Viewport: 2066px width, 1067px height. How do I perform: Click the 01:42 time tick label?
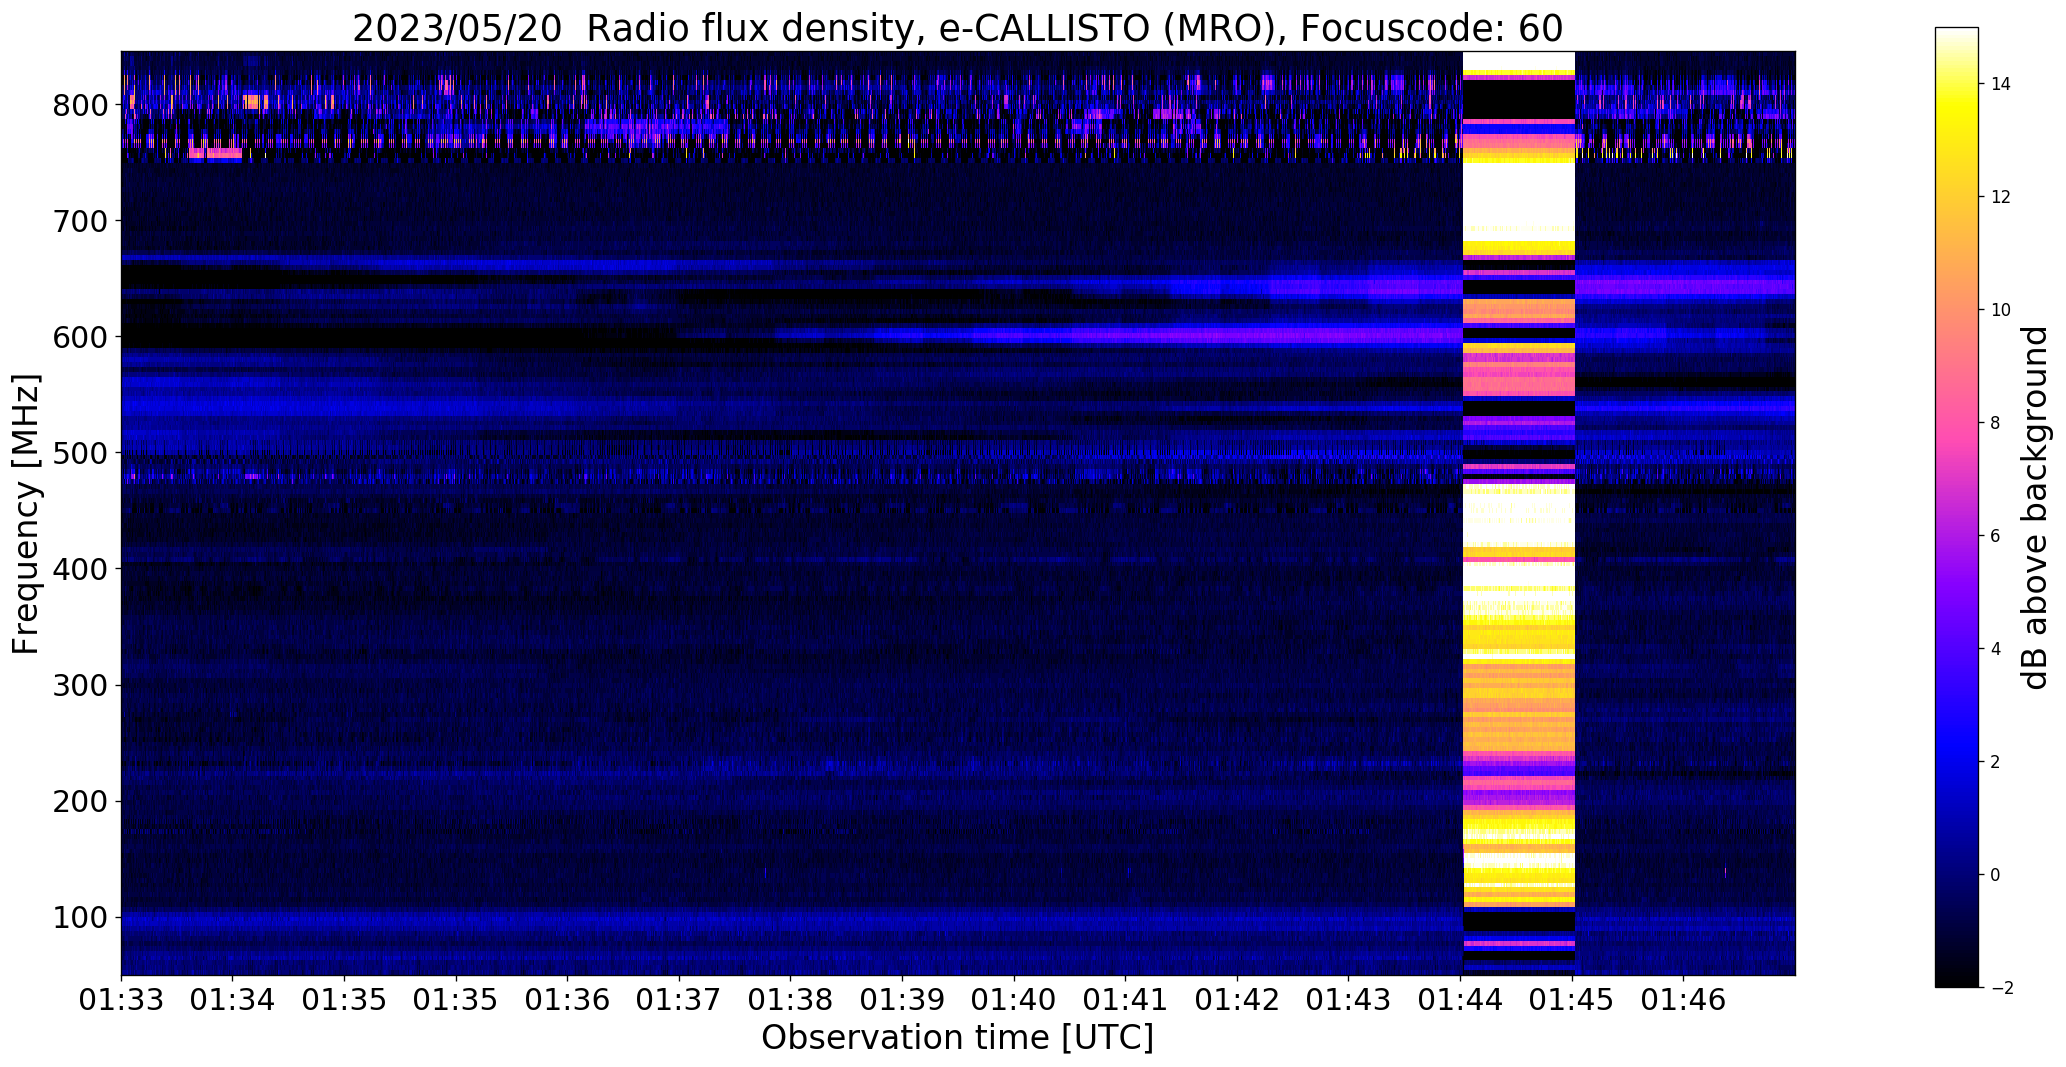1238,999
